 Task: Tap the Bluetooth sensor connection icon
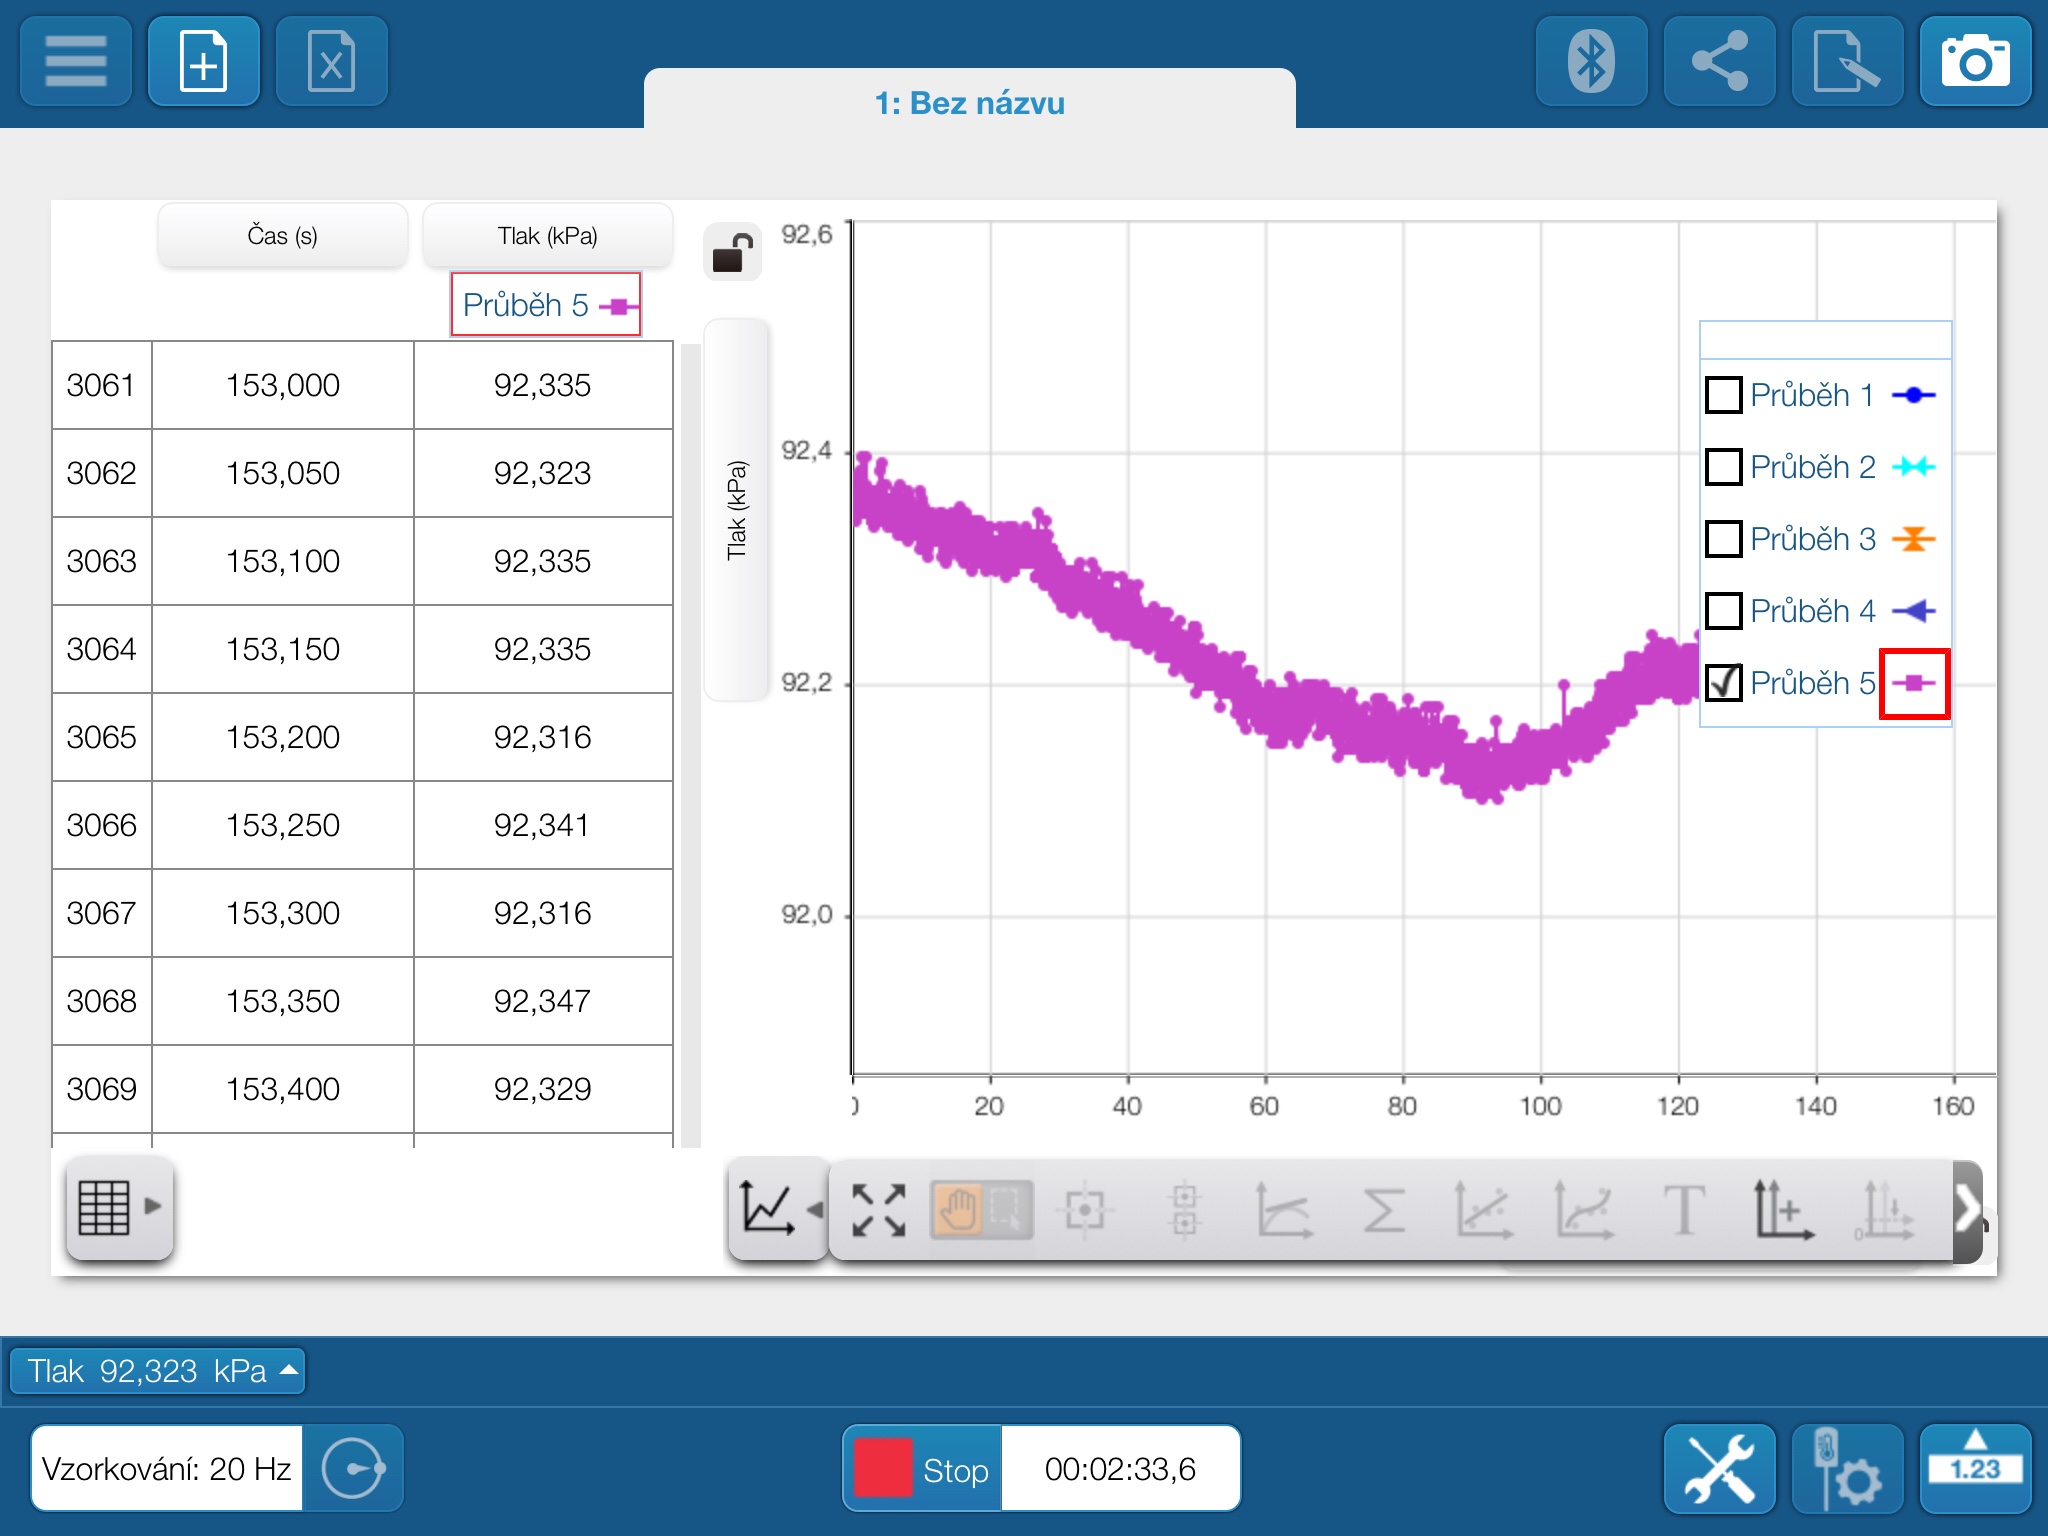pos(1590,62)
